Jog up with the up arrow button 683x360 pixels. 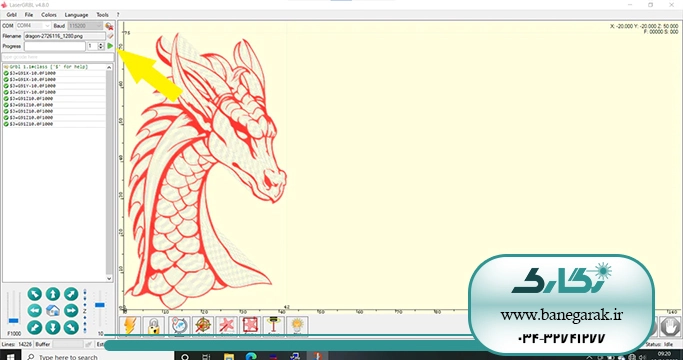click(53, 294)
